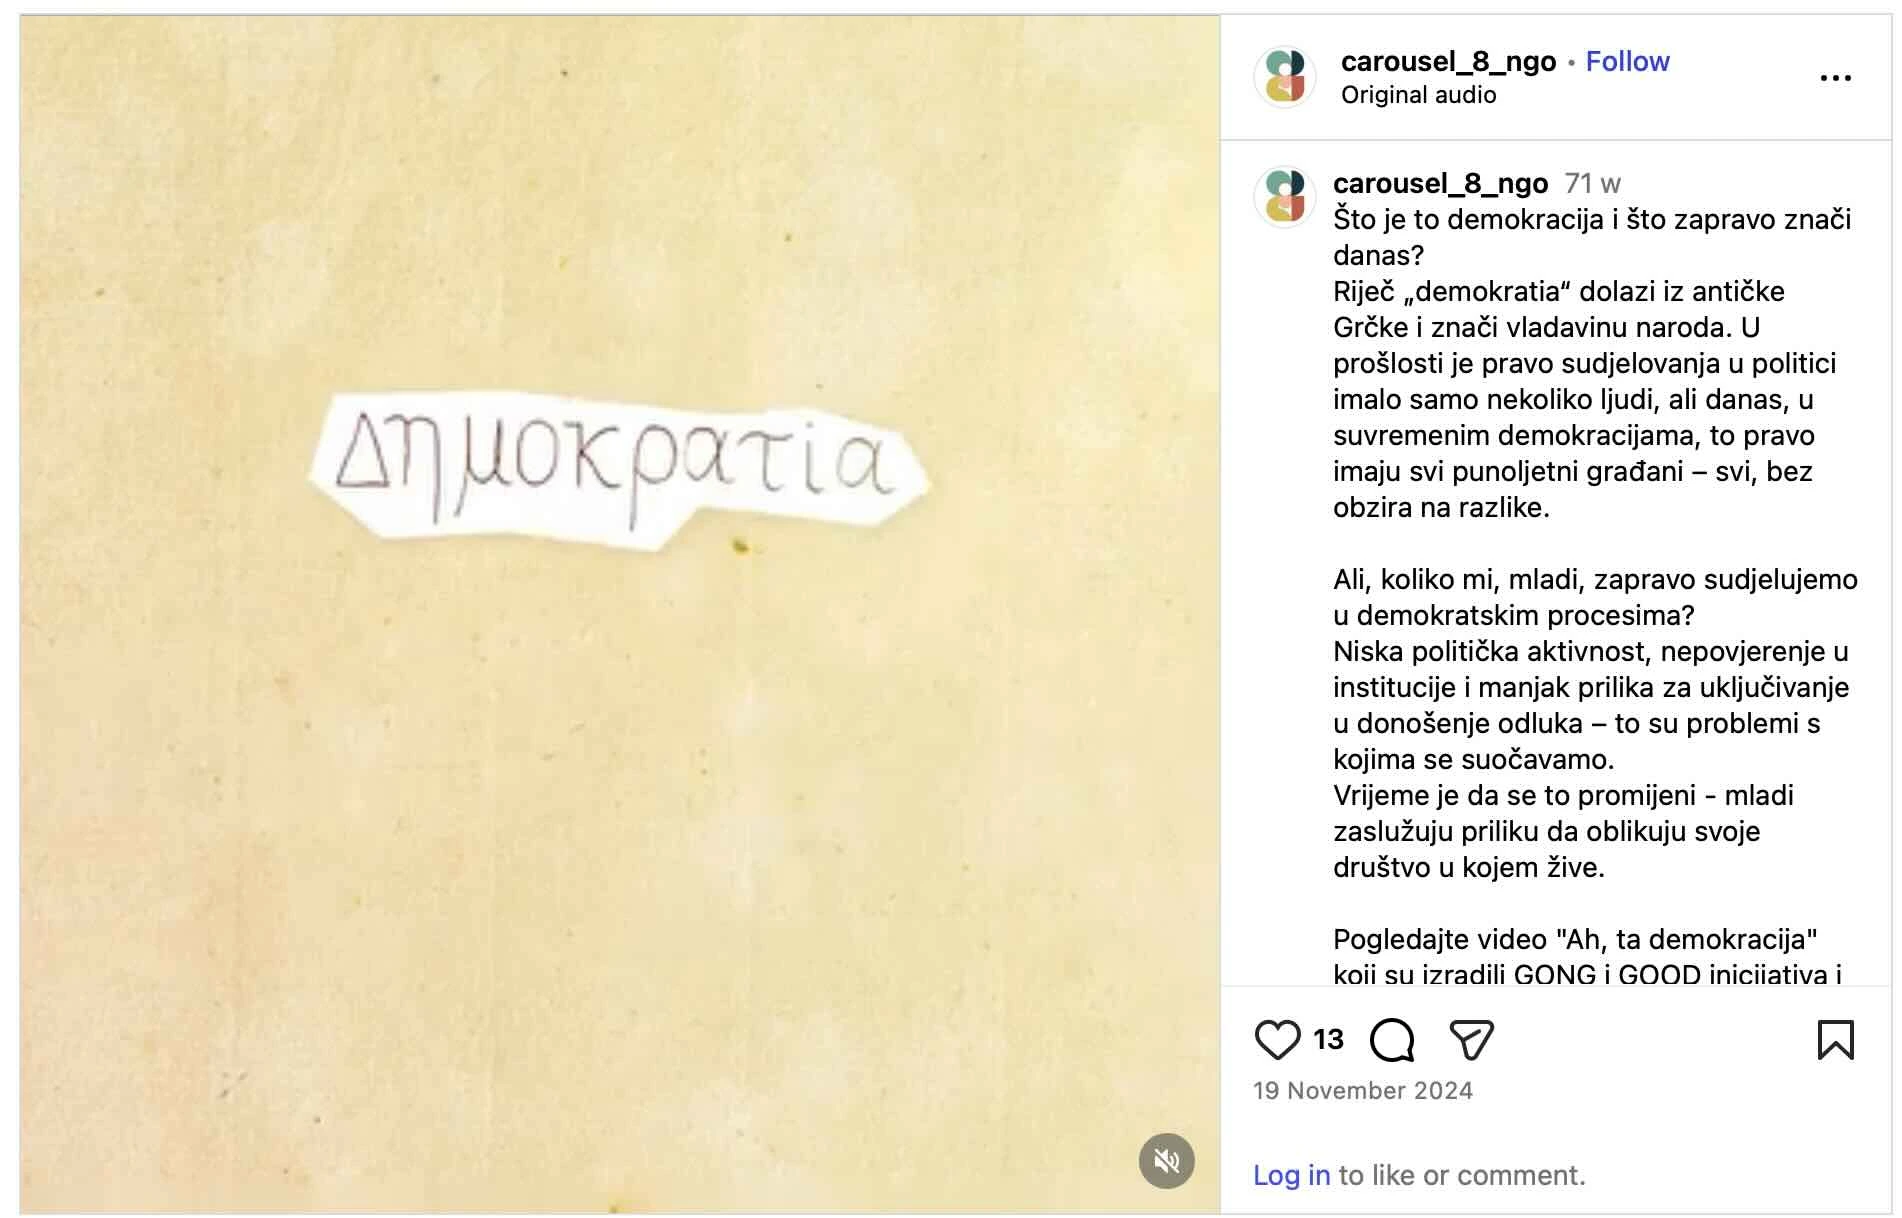Viewport: 1902px width, 1218px height.
Task: View the 13 likes count
Action: (1328, 1040)
